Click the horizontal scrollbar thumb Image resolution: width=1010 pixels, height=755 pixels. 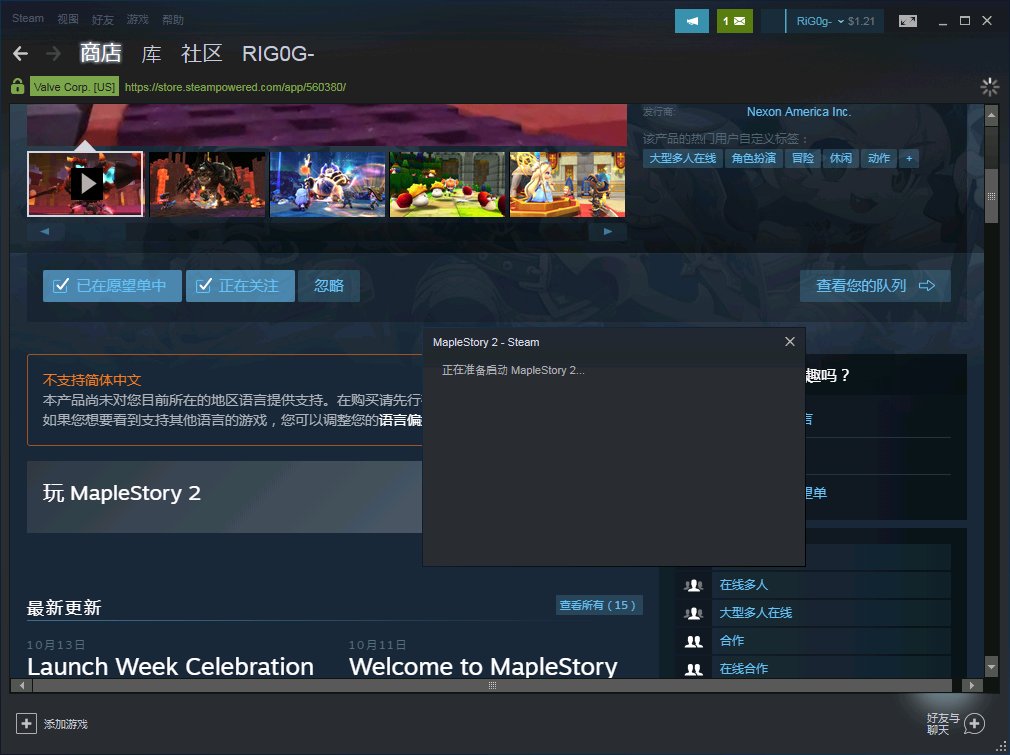point(492,685)
